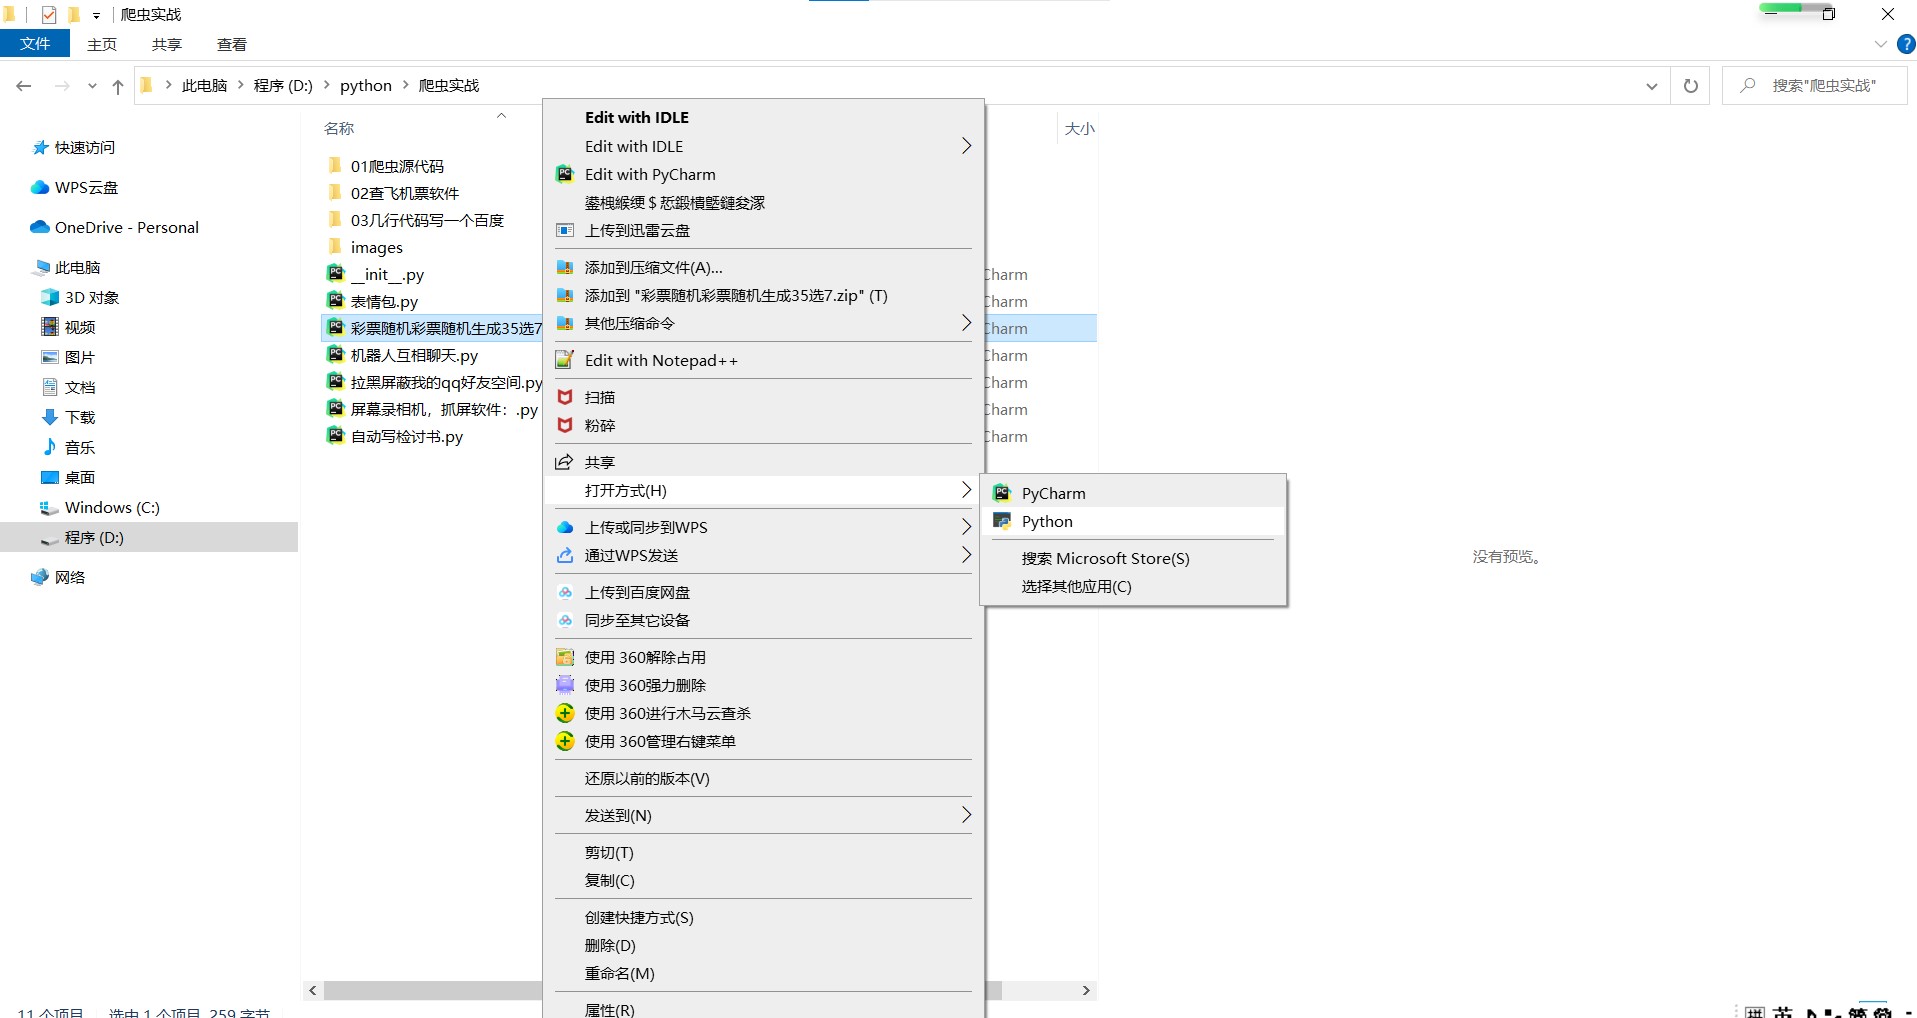Screen dimensions: 1917x1018
Task: Expand the Edit with IDLE submenu arrow
Action: (x=966, y=146)
